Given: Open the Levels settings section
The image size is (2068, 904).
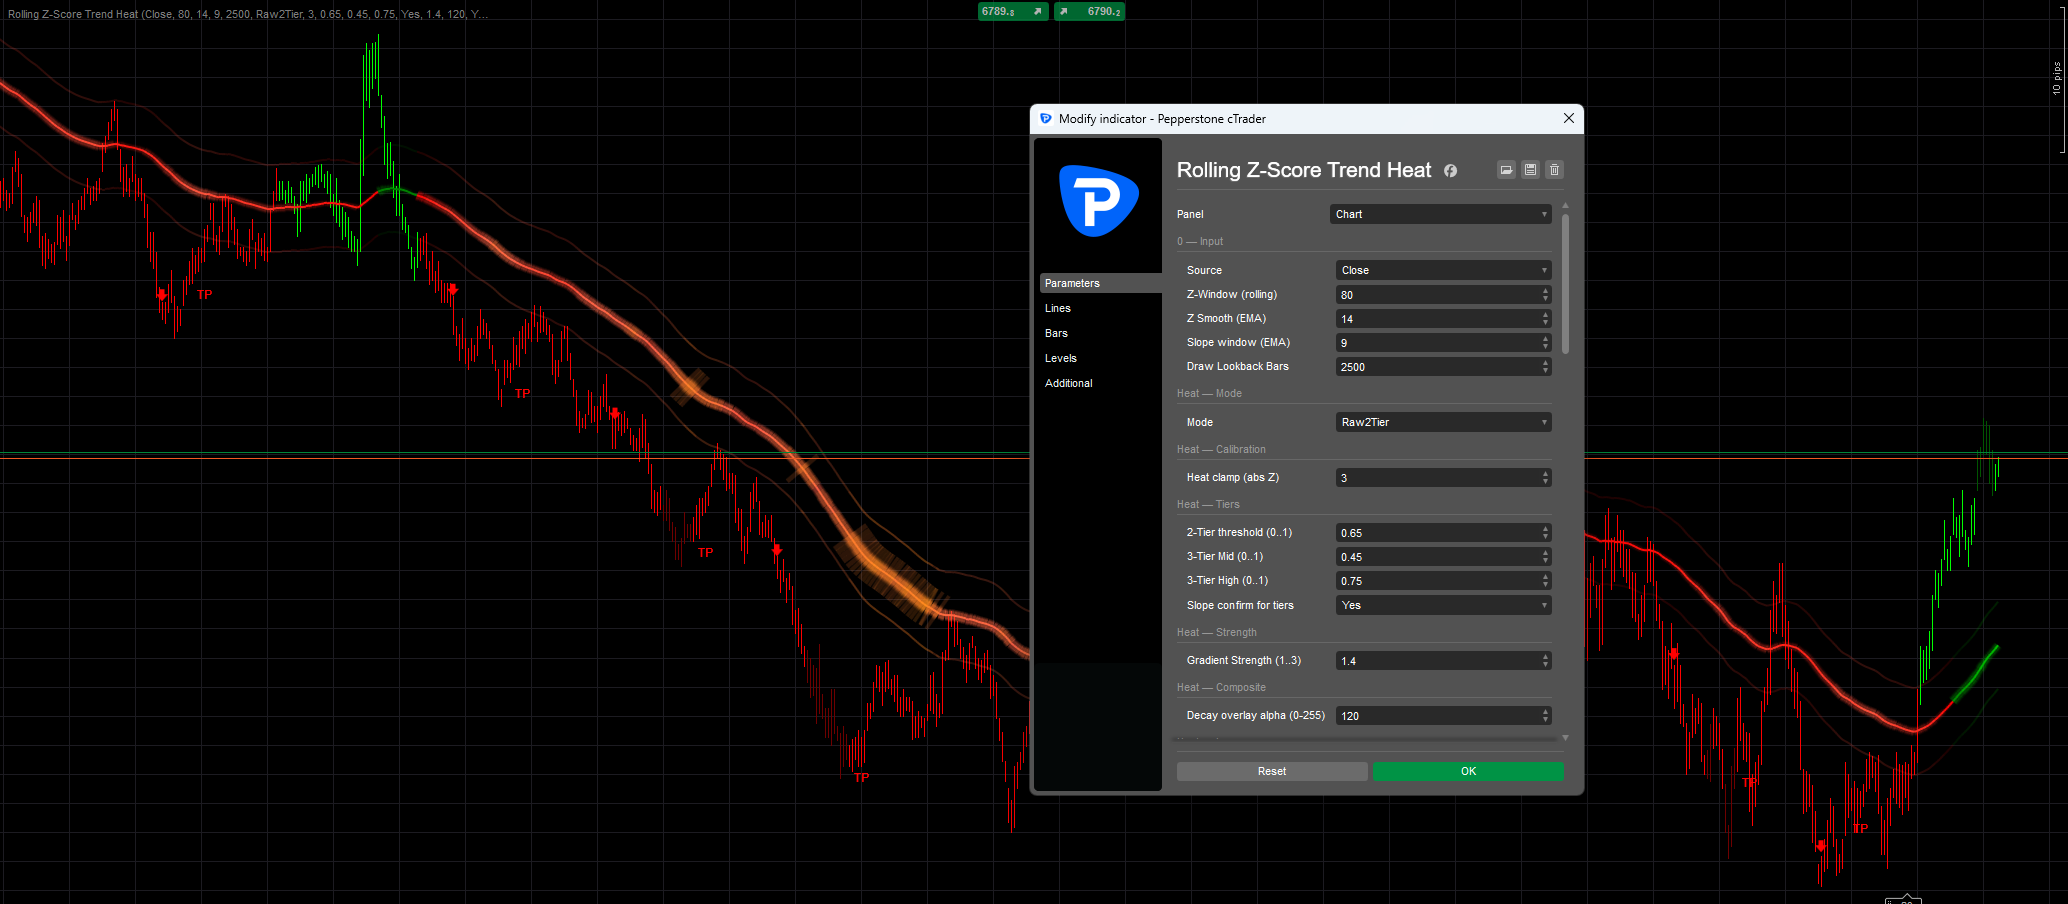Looking at the screenshot, I should point(1060,357).
